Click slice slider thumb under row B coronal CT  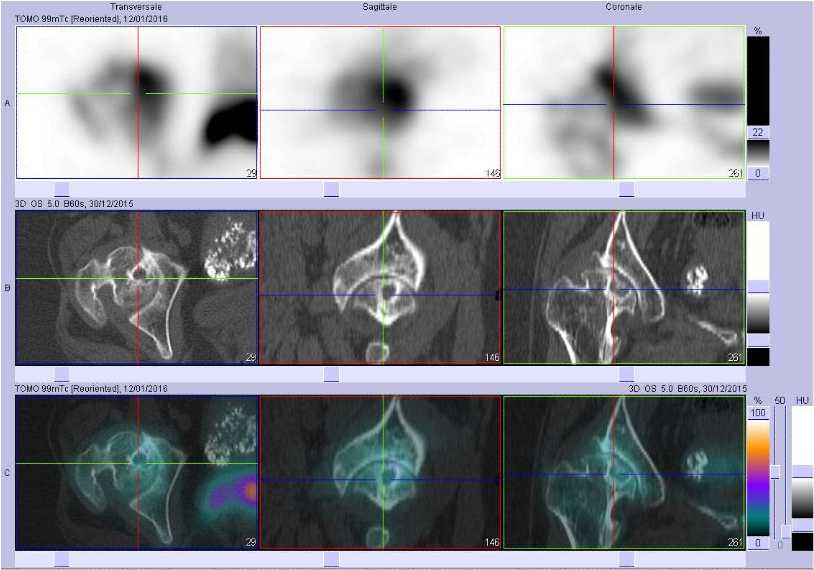point(627,374)
